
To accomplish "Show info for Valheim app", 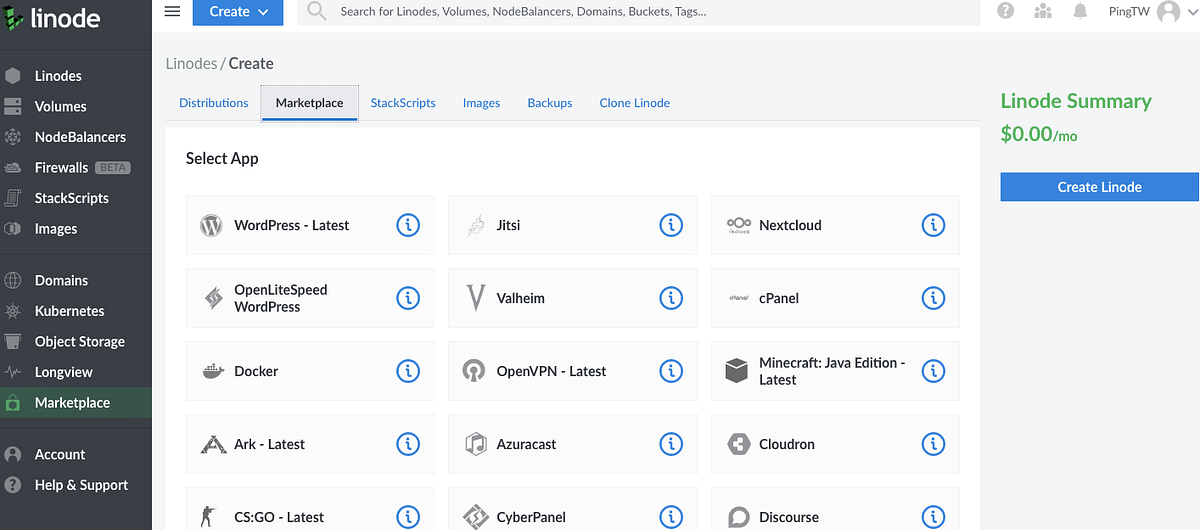I will pyautogui.click(x=670, y=298).
